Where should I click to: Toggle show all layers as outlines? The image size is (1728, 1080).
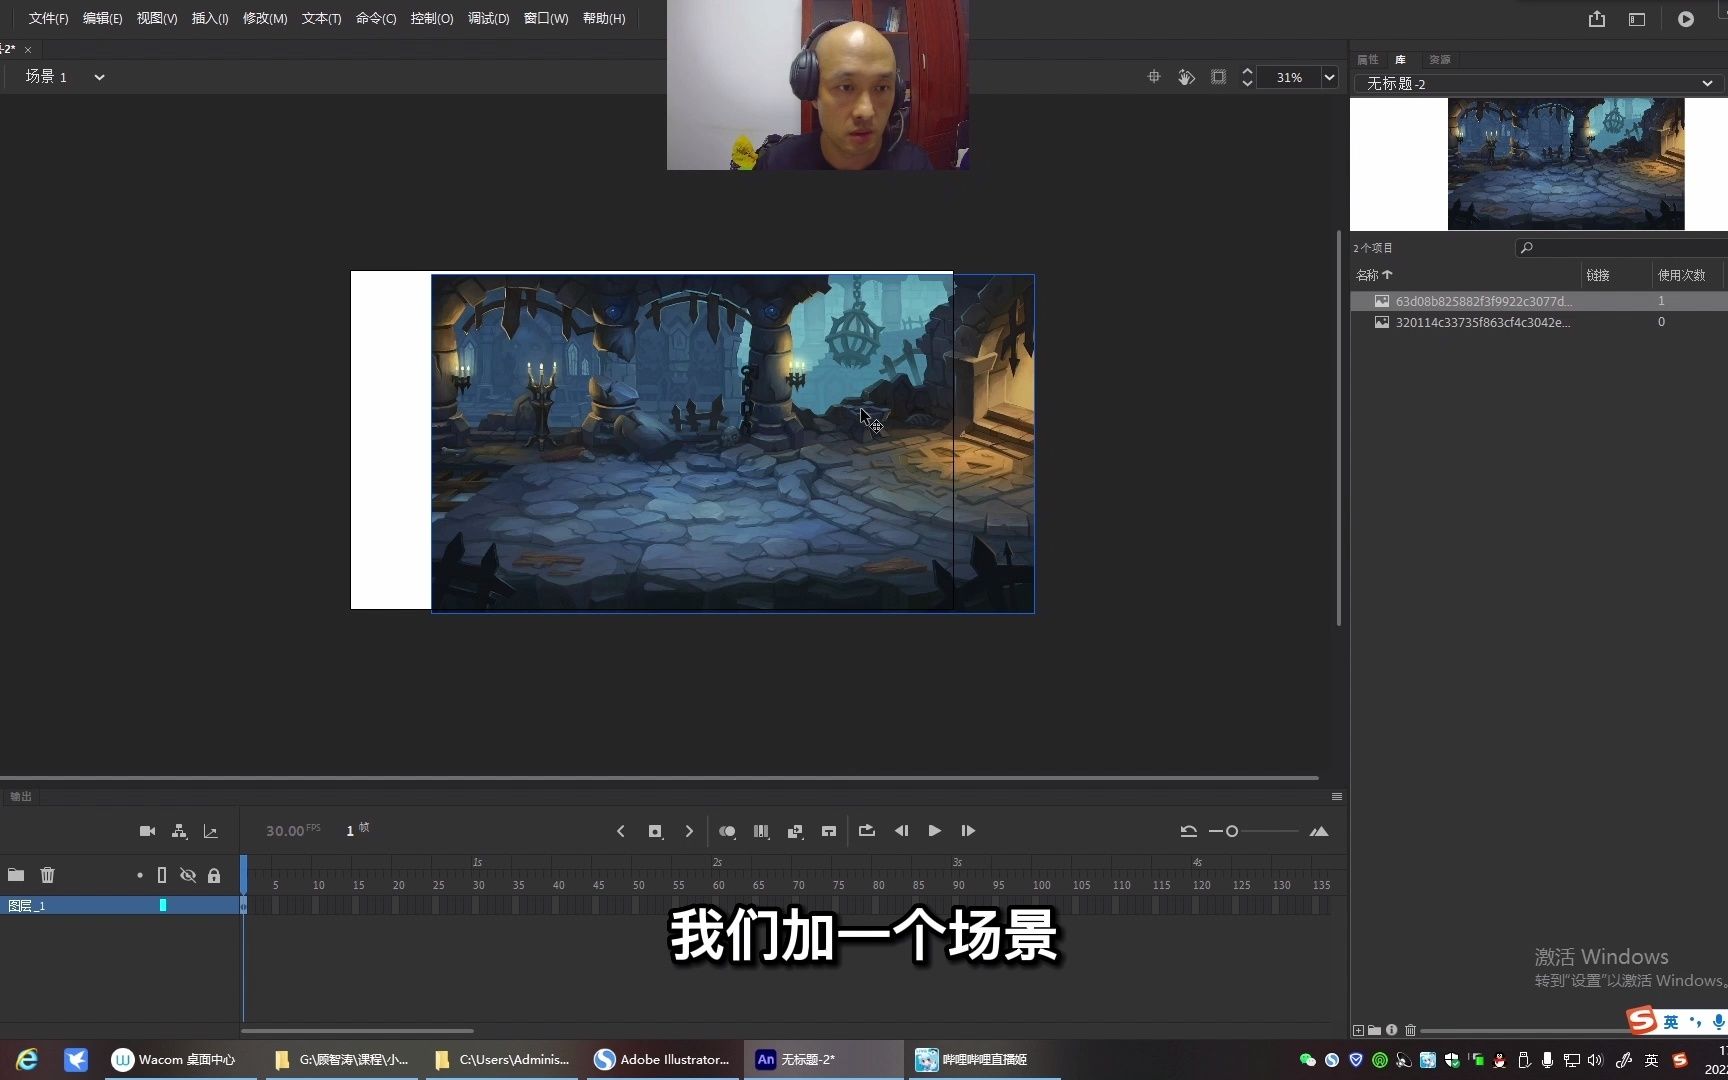(x=162, y=875)
